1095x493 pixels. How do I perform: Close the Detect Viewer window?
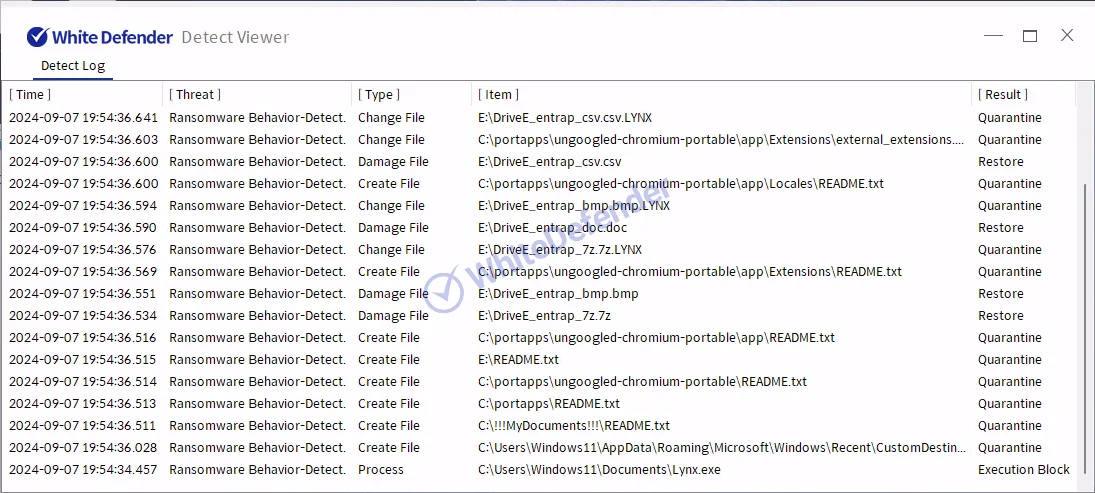[x=1067, y=36]
